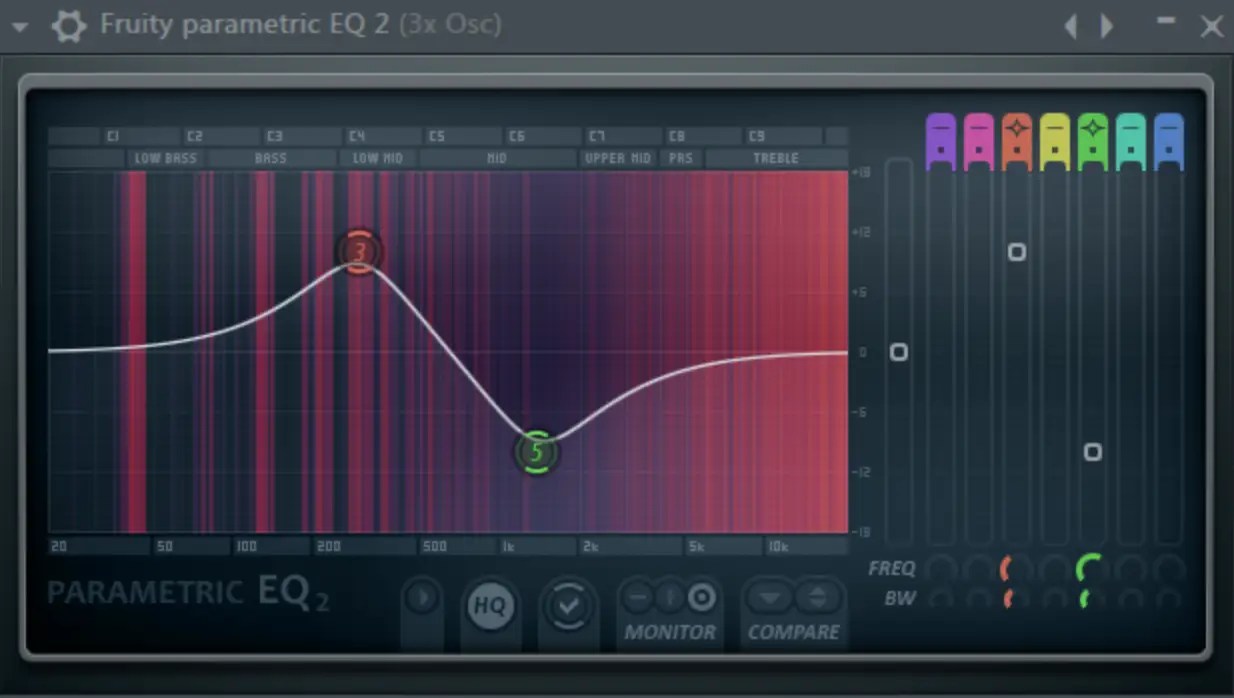1234x698 pixels.
Task: Switch to the LOW BASS band tab
Action: point(165,157)
